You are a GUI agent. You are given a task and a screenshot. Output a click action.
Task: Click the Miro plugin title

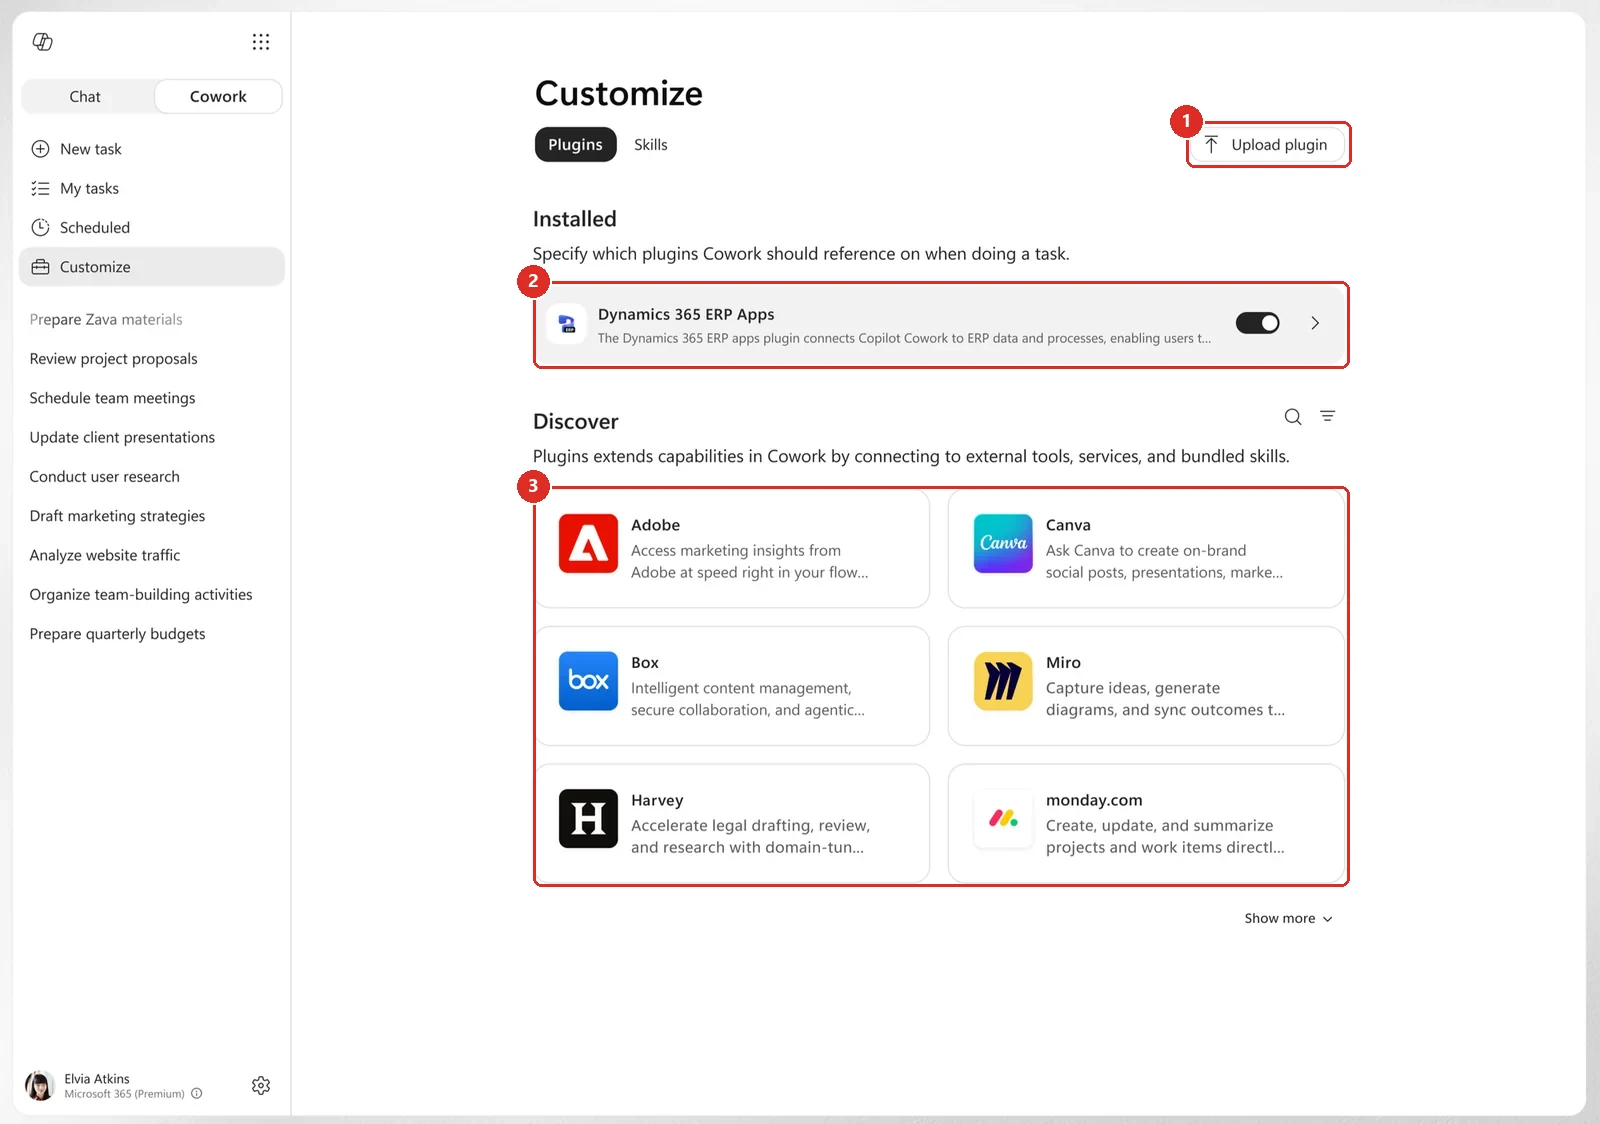(x=1063, y=663)
